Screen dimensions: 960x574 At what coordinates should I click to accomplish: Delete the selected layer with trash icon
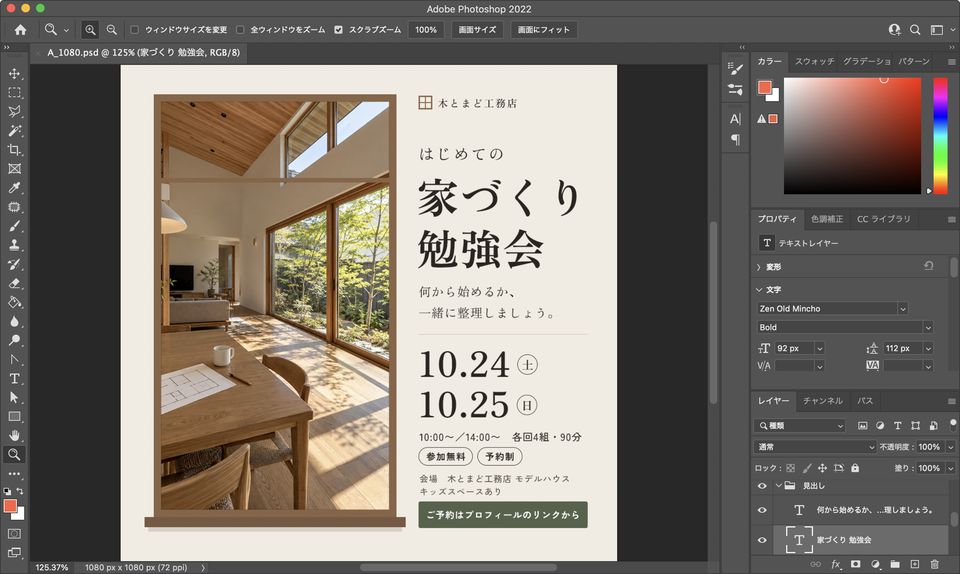point(934,564)
